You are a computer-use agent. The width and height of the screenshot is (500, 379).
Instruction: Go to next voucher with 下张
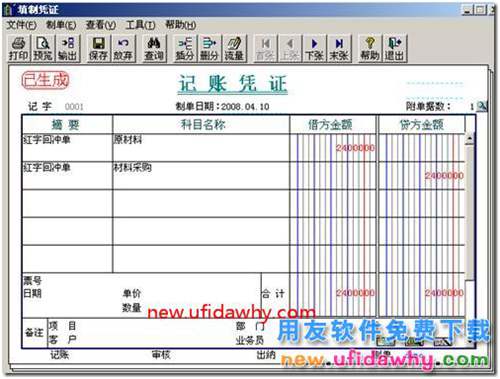pyautogui.click(x=314, y=49)
